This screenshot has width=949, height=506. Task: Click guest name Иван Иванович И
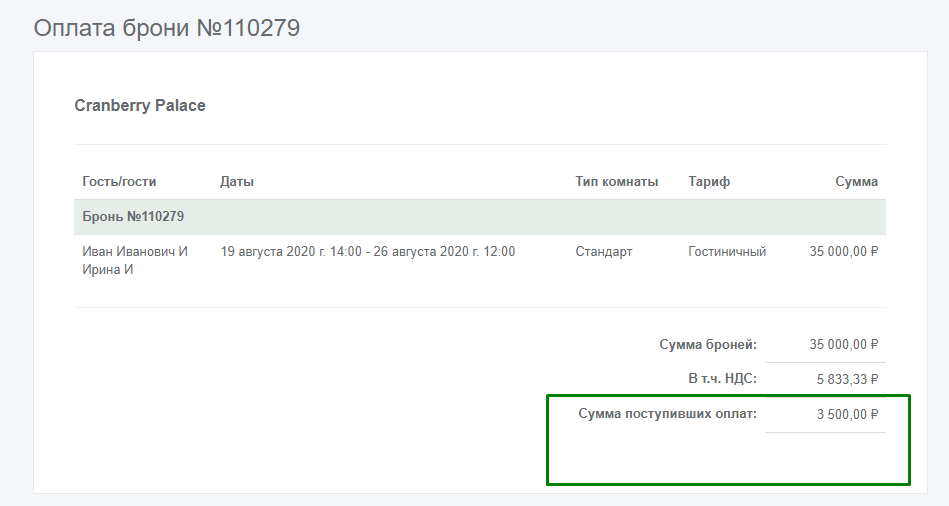135,252
